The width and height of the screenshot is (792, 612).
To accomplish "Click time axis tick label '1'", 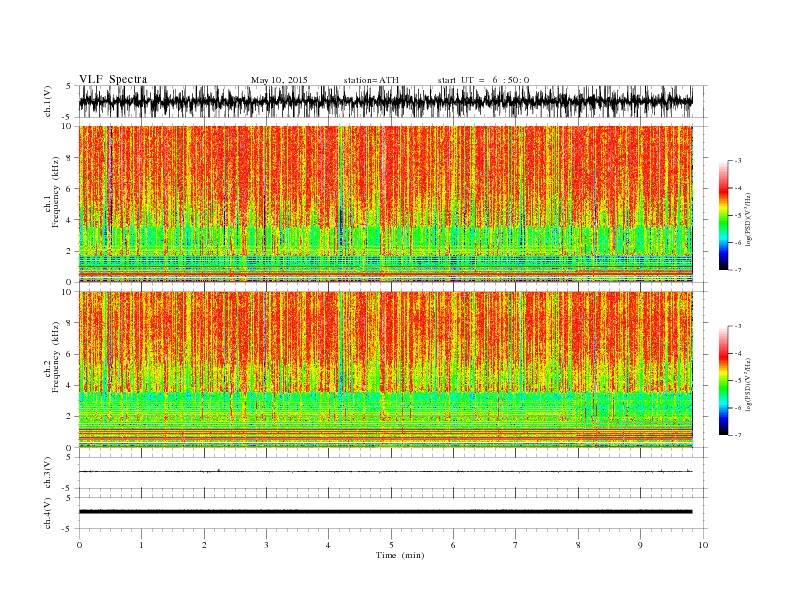I will point(141,545).
